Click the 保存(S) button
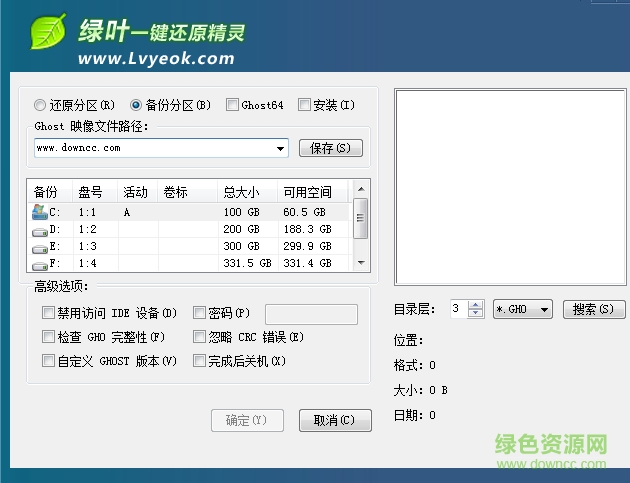 pyautogui.click(x=331, y=148)
